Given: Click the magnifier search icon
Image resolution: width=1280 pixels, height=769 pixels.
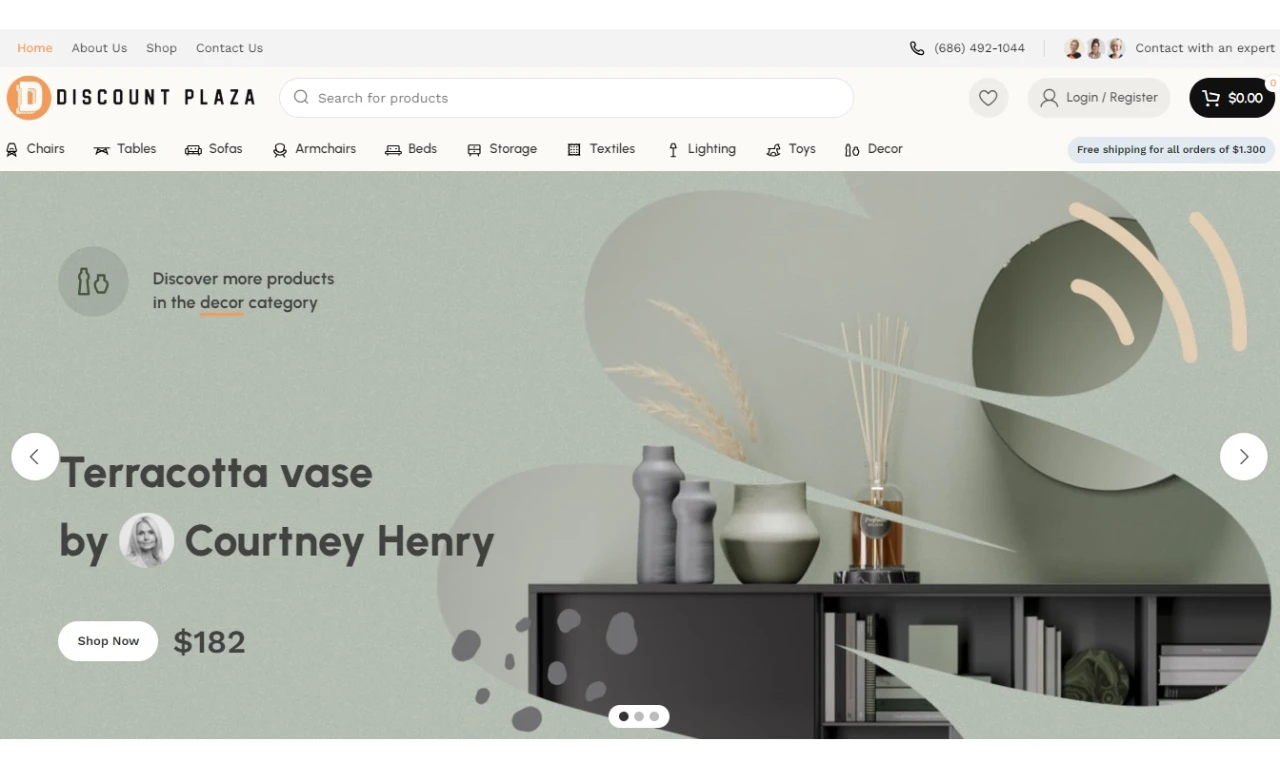Looking at the screenshot, I should (301, 98).
